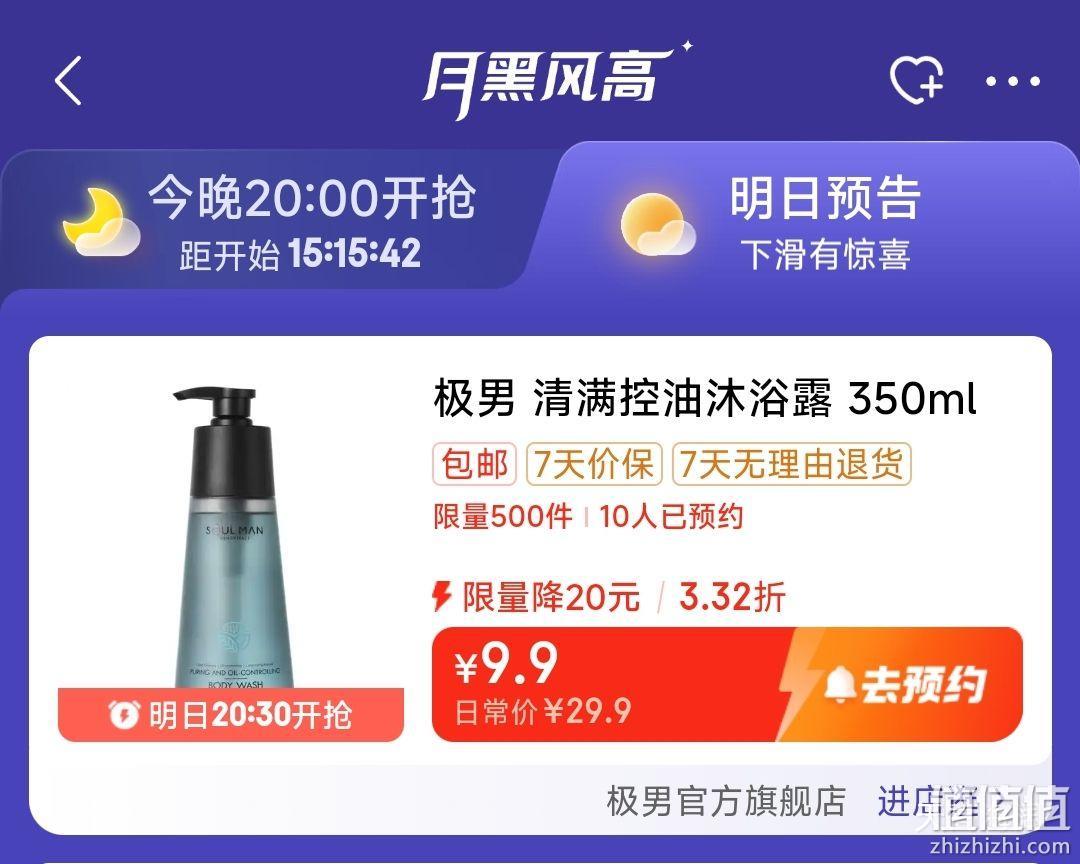Click the red lightning bolt icon
This screenshot has height=864, width=1080.
pyautogui.click(x=442, y=596)
